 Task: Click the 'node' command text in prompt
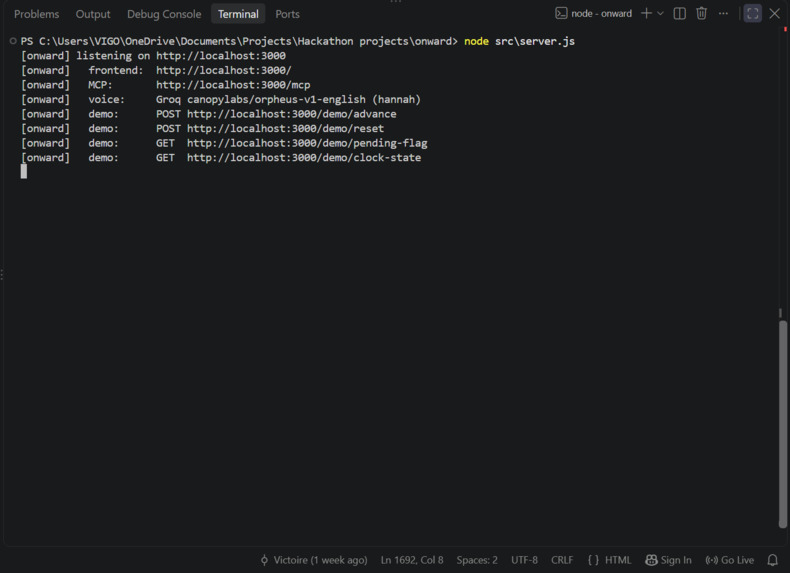476,41
